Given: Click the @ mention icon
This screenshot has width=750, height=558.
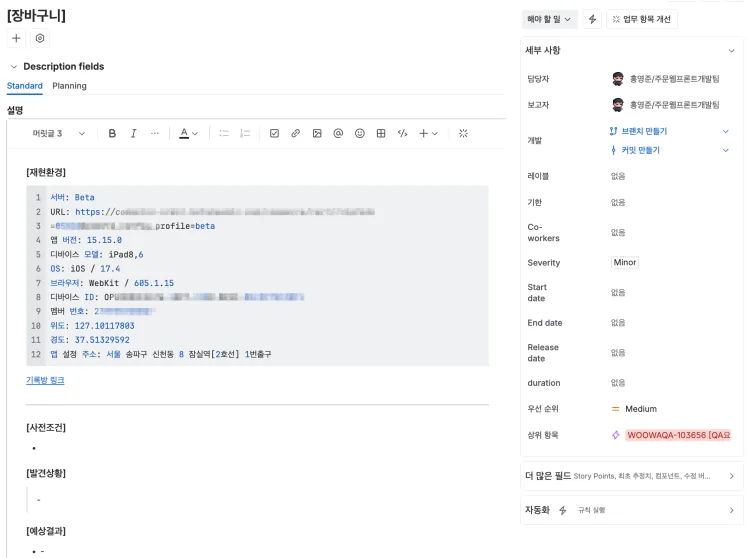Looking at the screenshot, I should click(338, 133).
